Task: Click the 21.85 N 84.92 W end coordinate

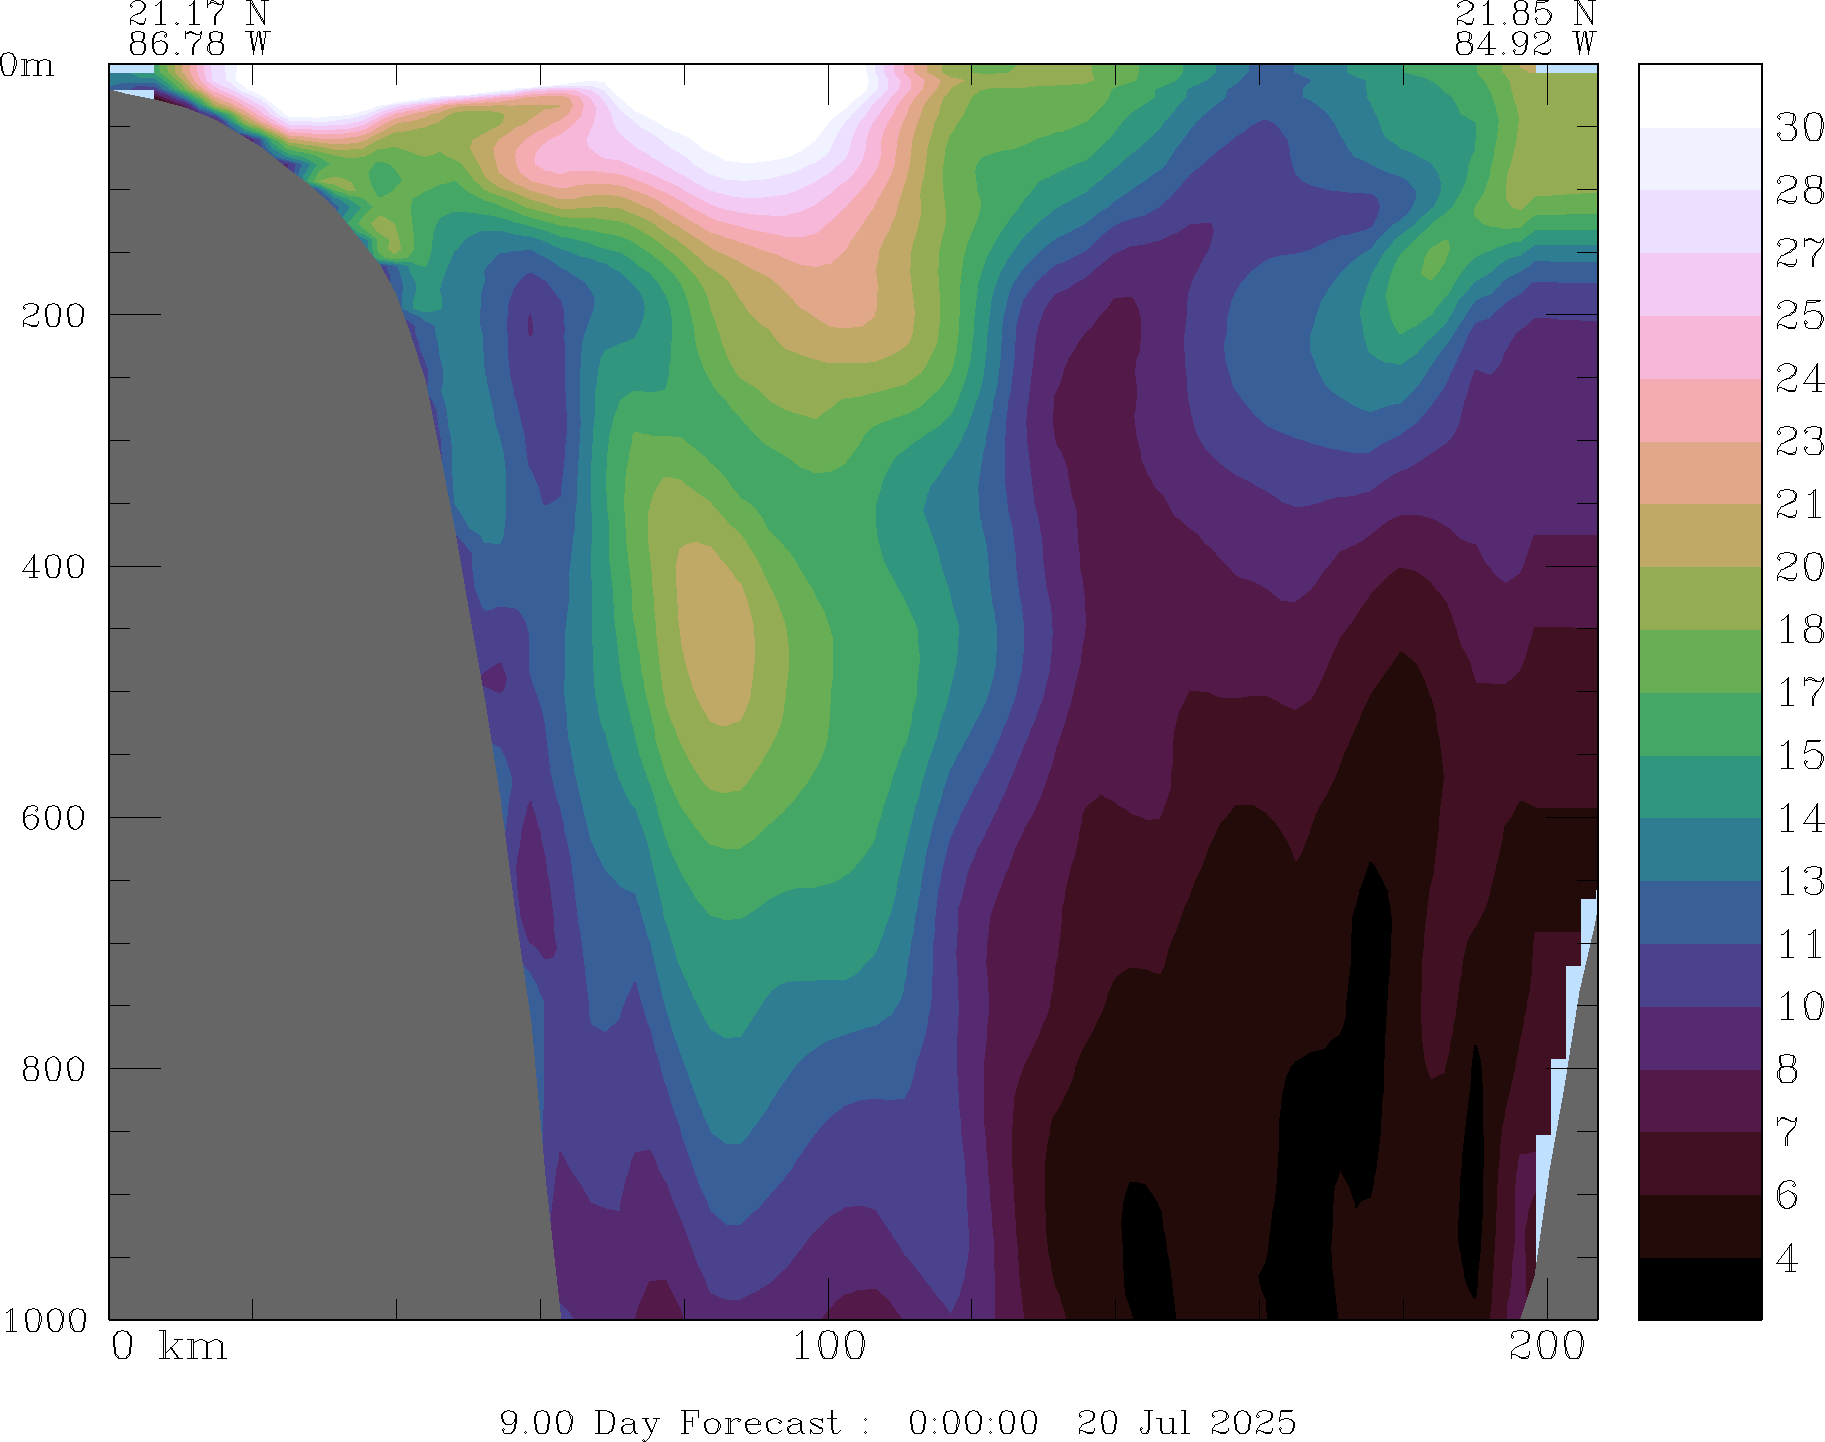Action: (1524, 29)
